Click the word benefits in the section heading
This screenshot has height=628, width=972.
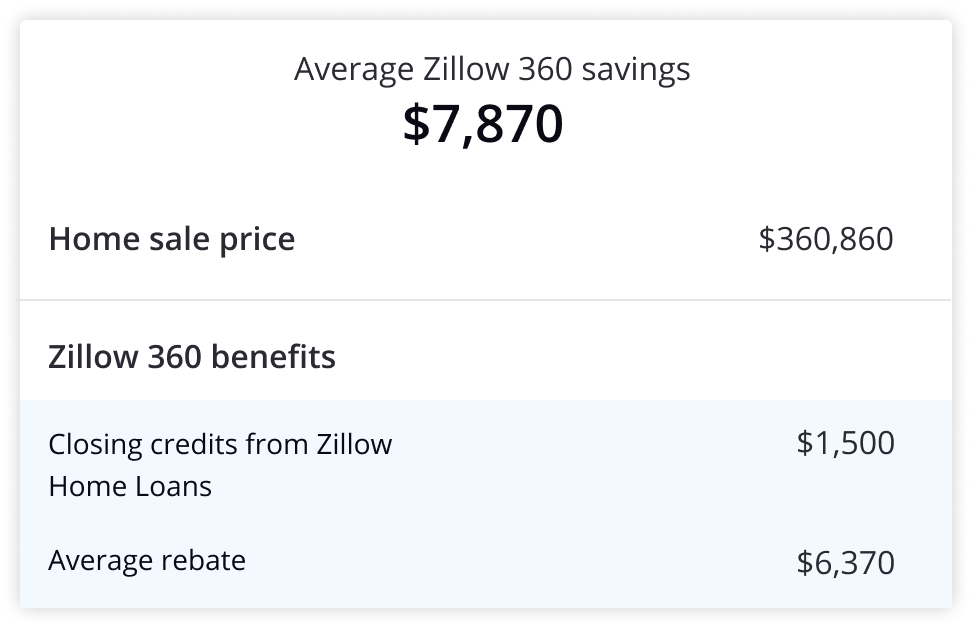[273, 357]
